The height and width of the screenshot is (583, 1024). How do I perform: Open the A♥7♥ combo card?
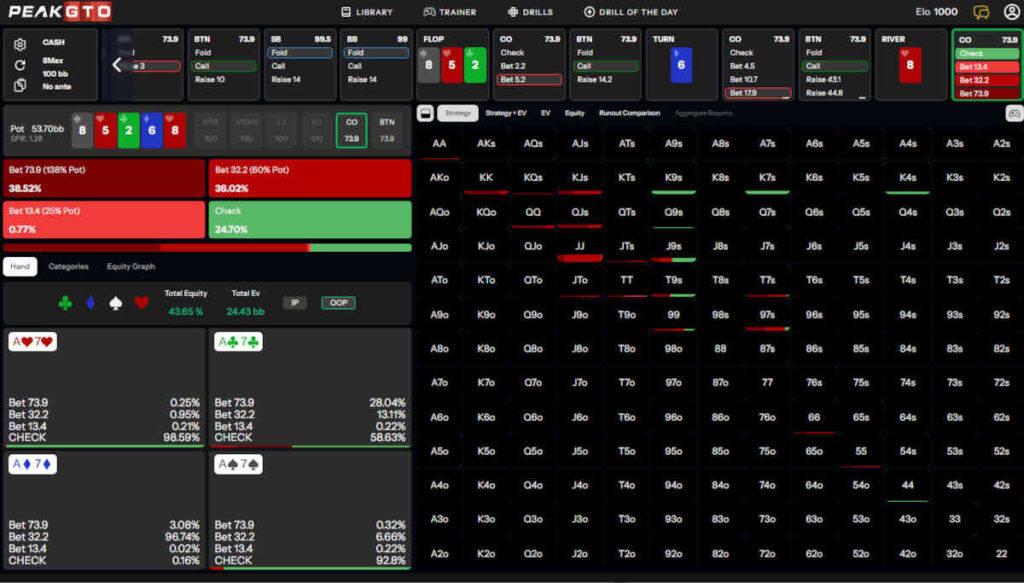pos(104,388)
